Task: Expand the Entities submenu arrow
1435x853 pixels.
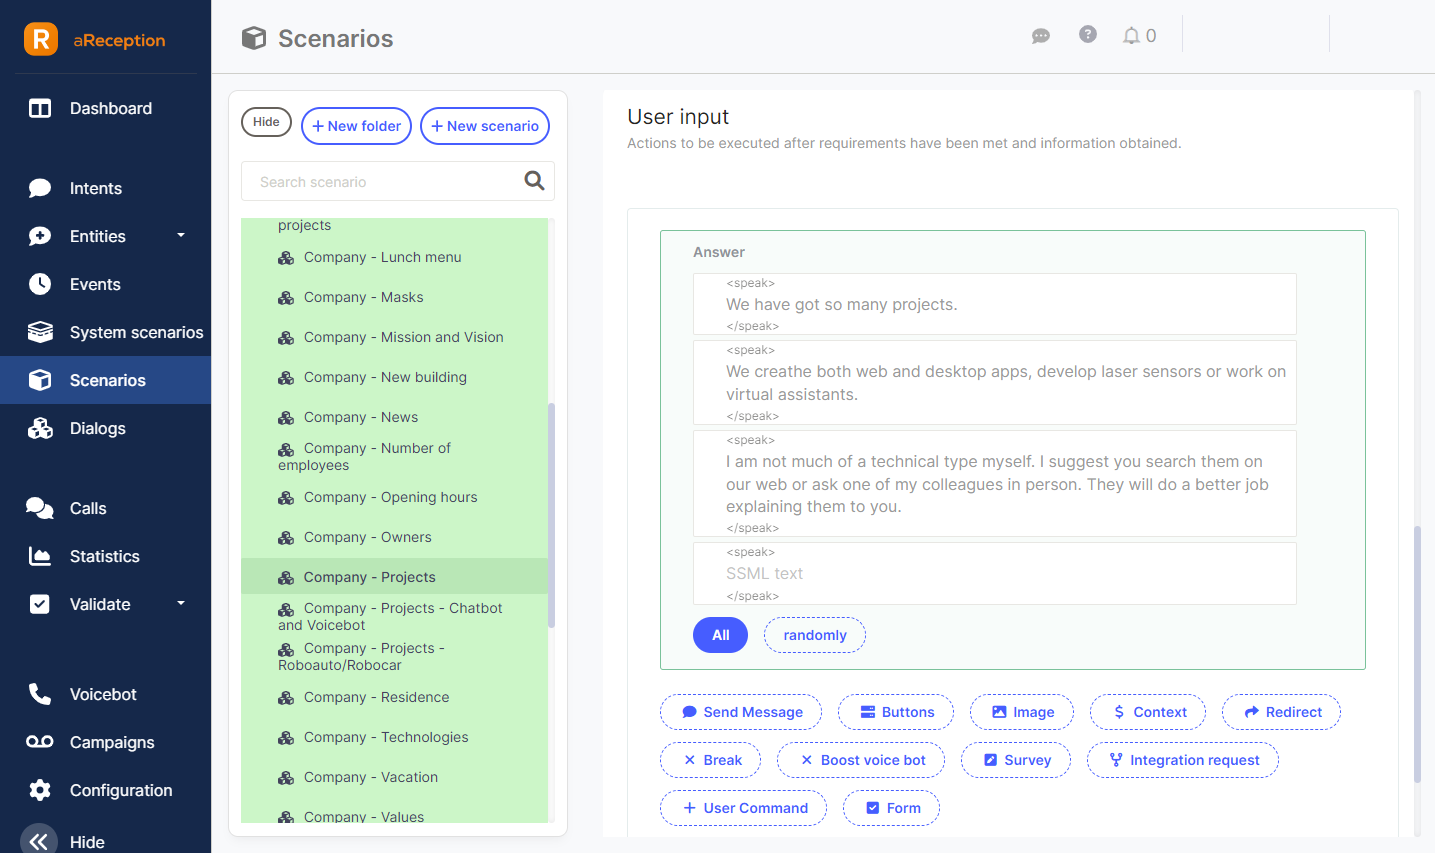Action: tap(181, 235)
